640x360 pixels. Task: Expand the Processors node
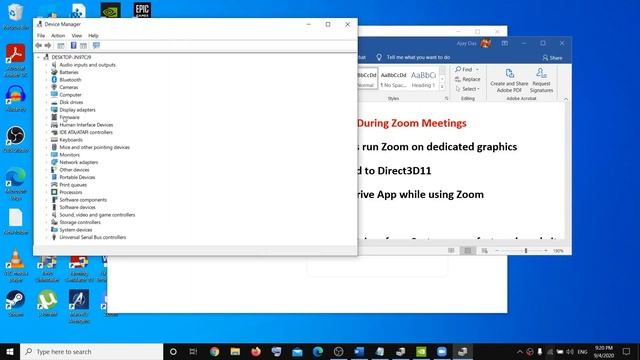pyautogui.click(x=47, y=192)
